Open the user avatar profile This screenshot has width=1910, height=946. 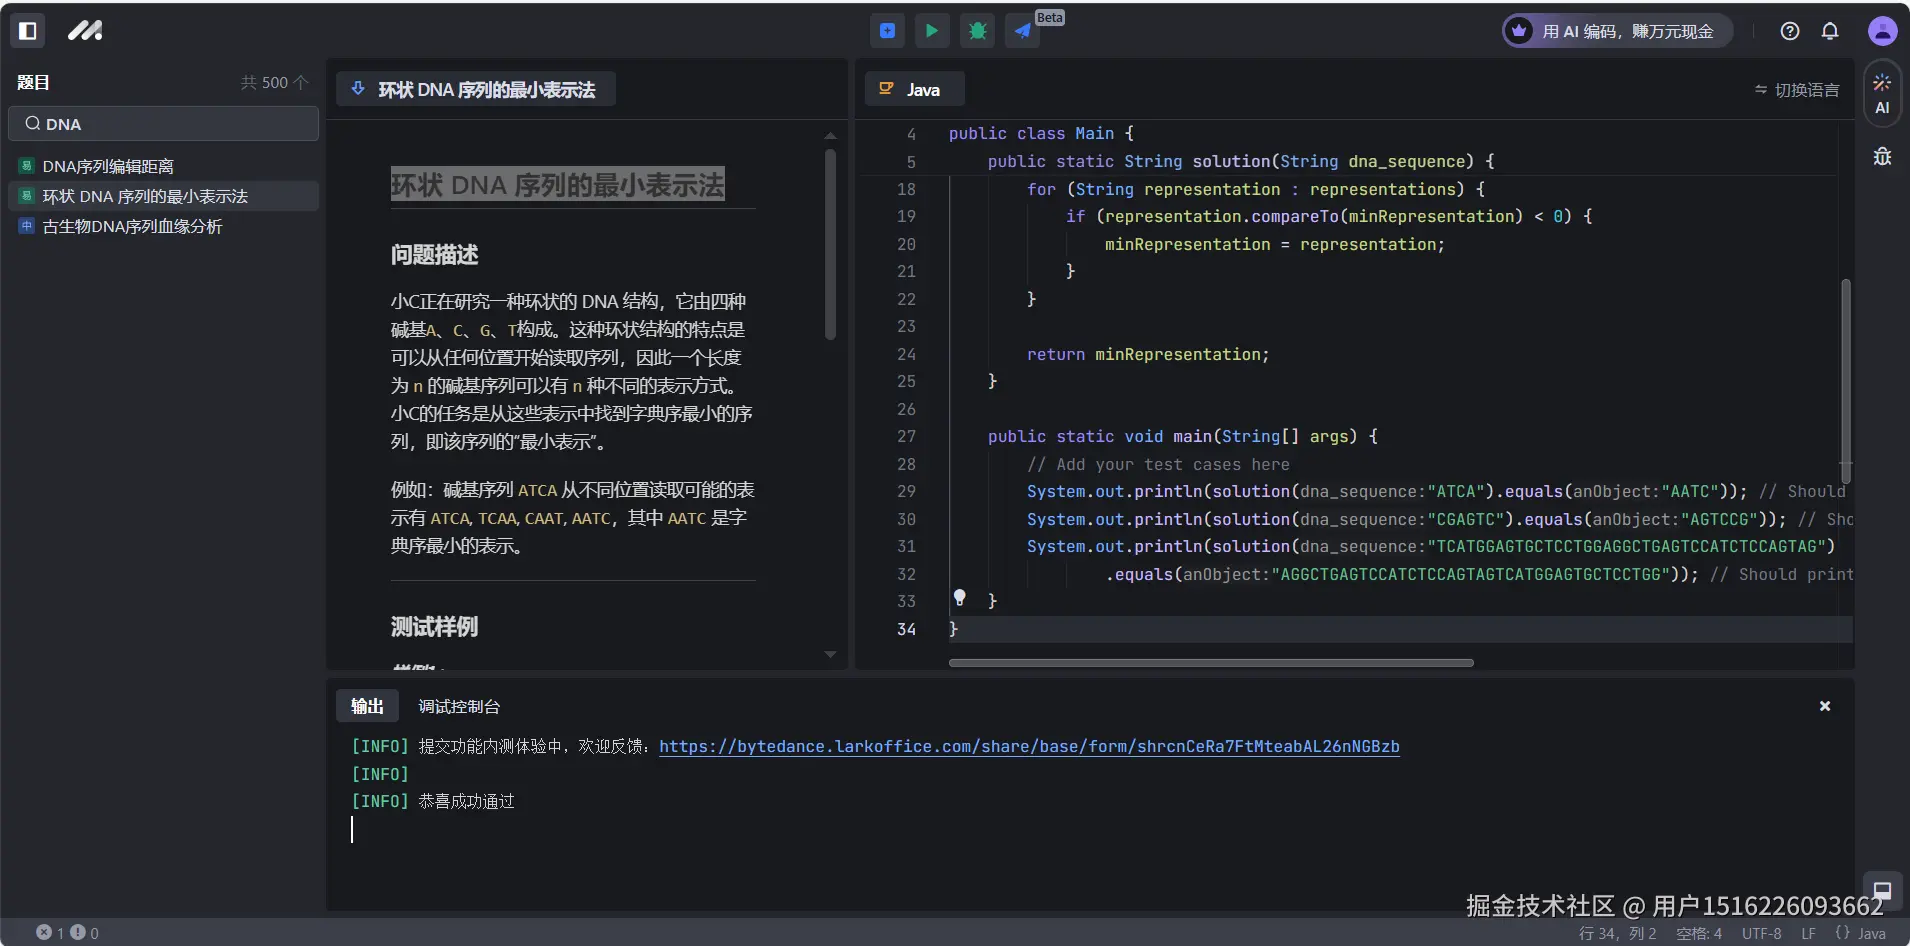click(x=1882, y=31)
